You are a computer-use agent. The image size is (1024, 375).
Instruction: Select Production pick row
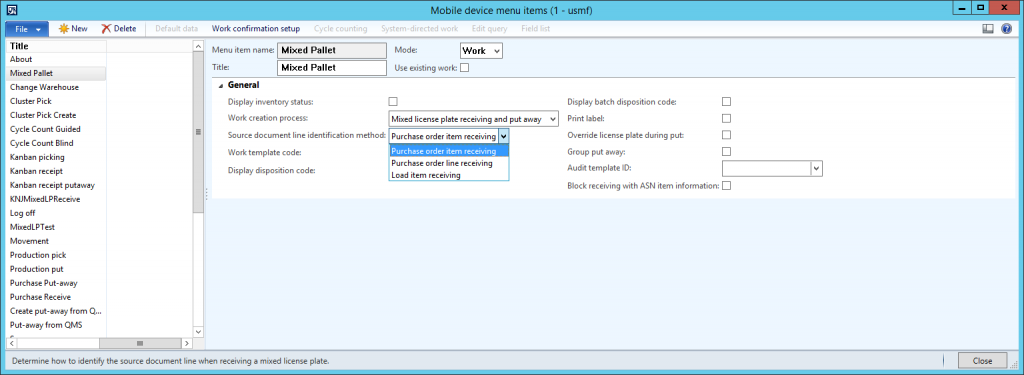[56, 255]
